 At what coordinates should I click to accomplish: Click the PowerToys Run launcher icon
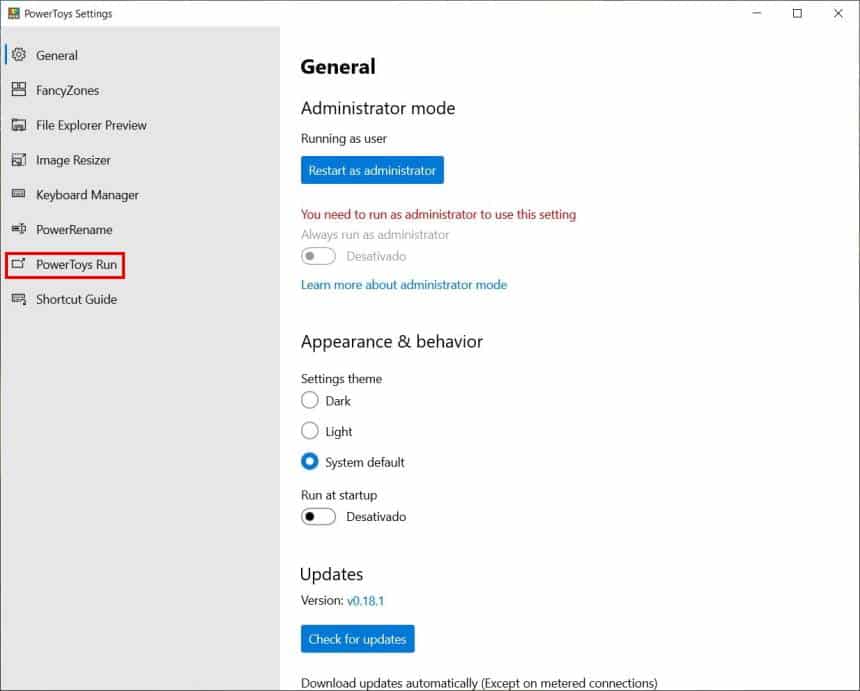tap(19, 264)
